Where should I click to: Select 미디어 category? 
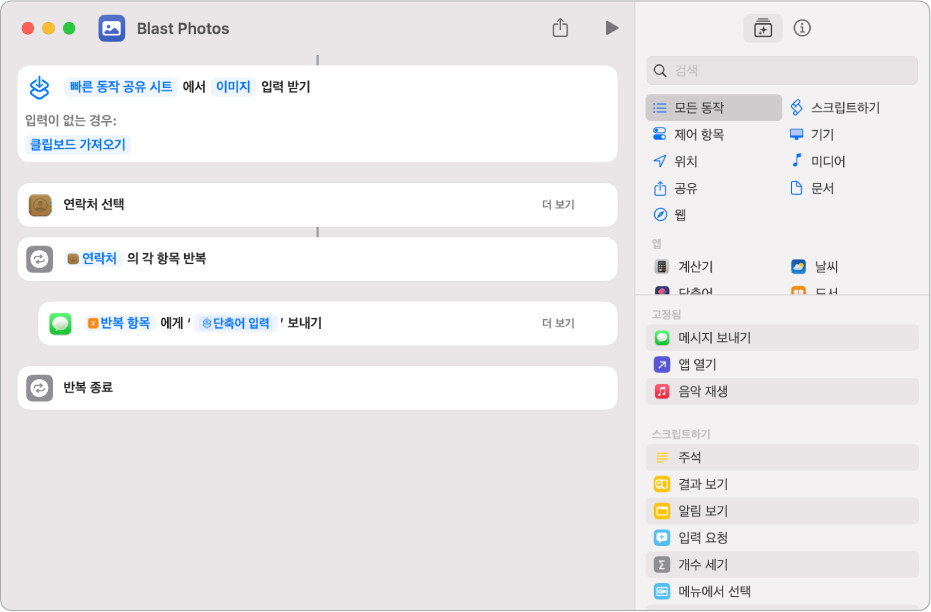[818, 161]
